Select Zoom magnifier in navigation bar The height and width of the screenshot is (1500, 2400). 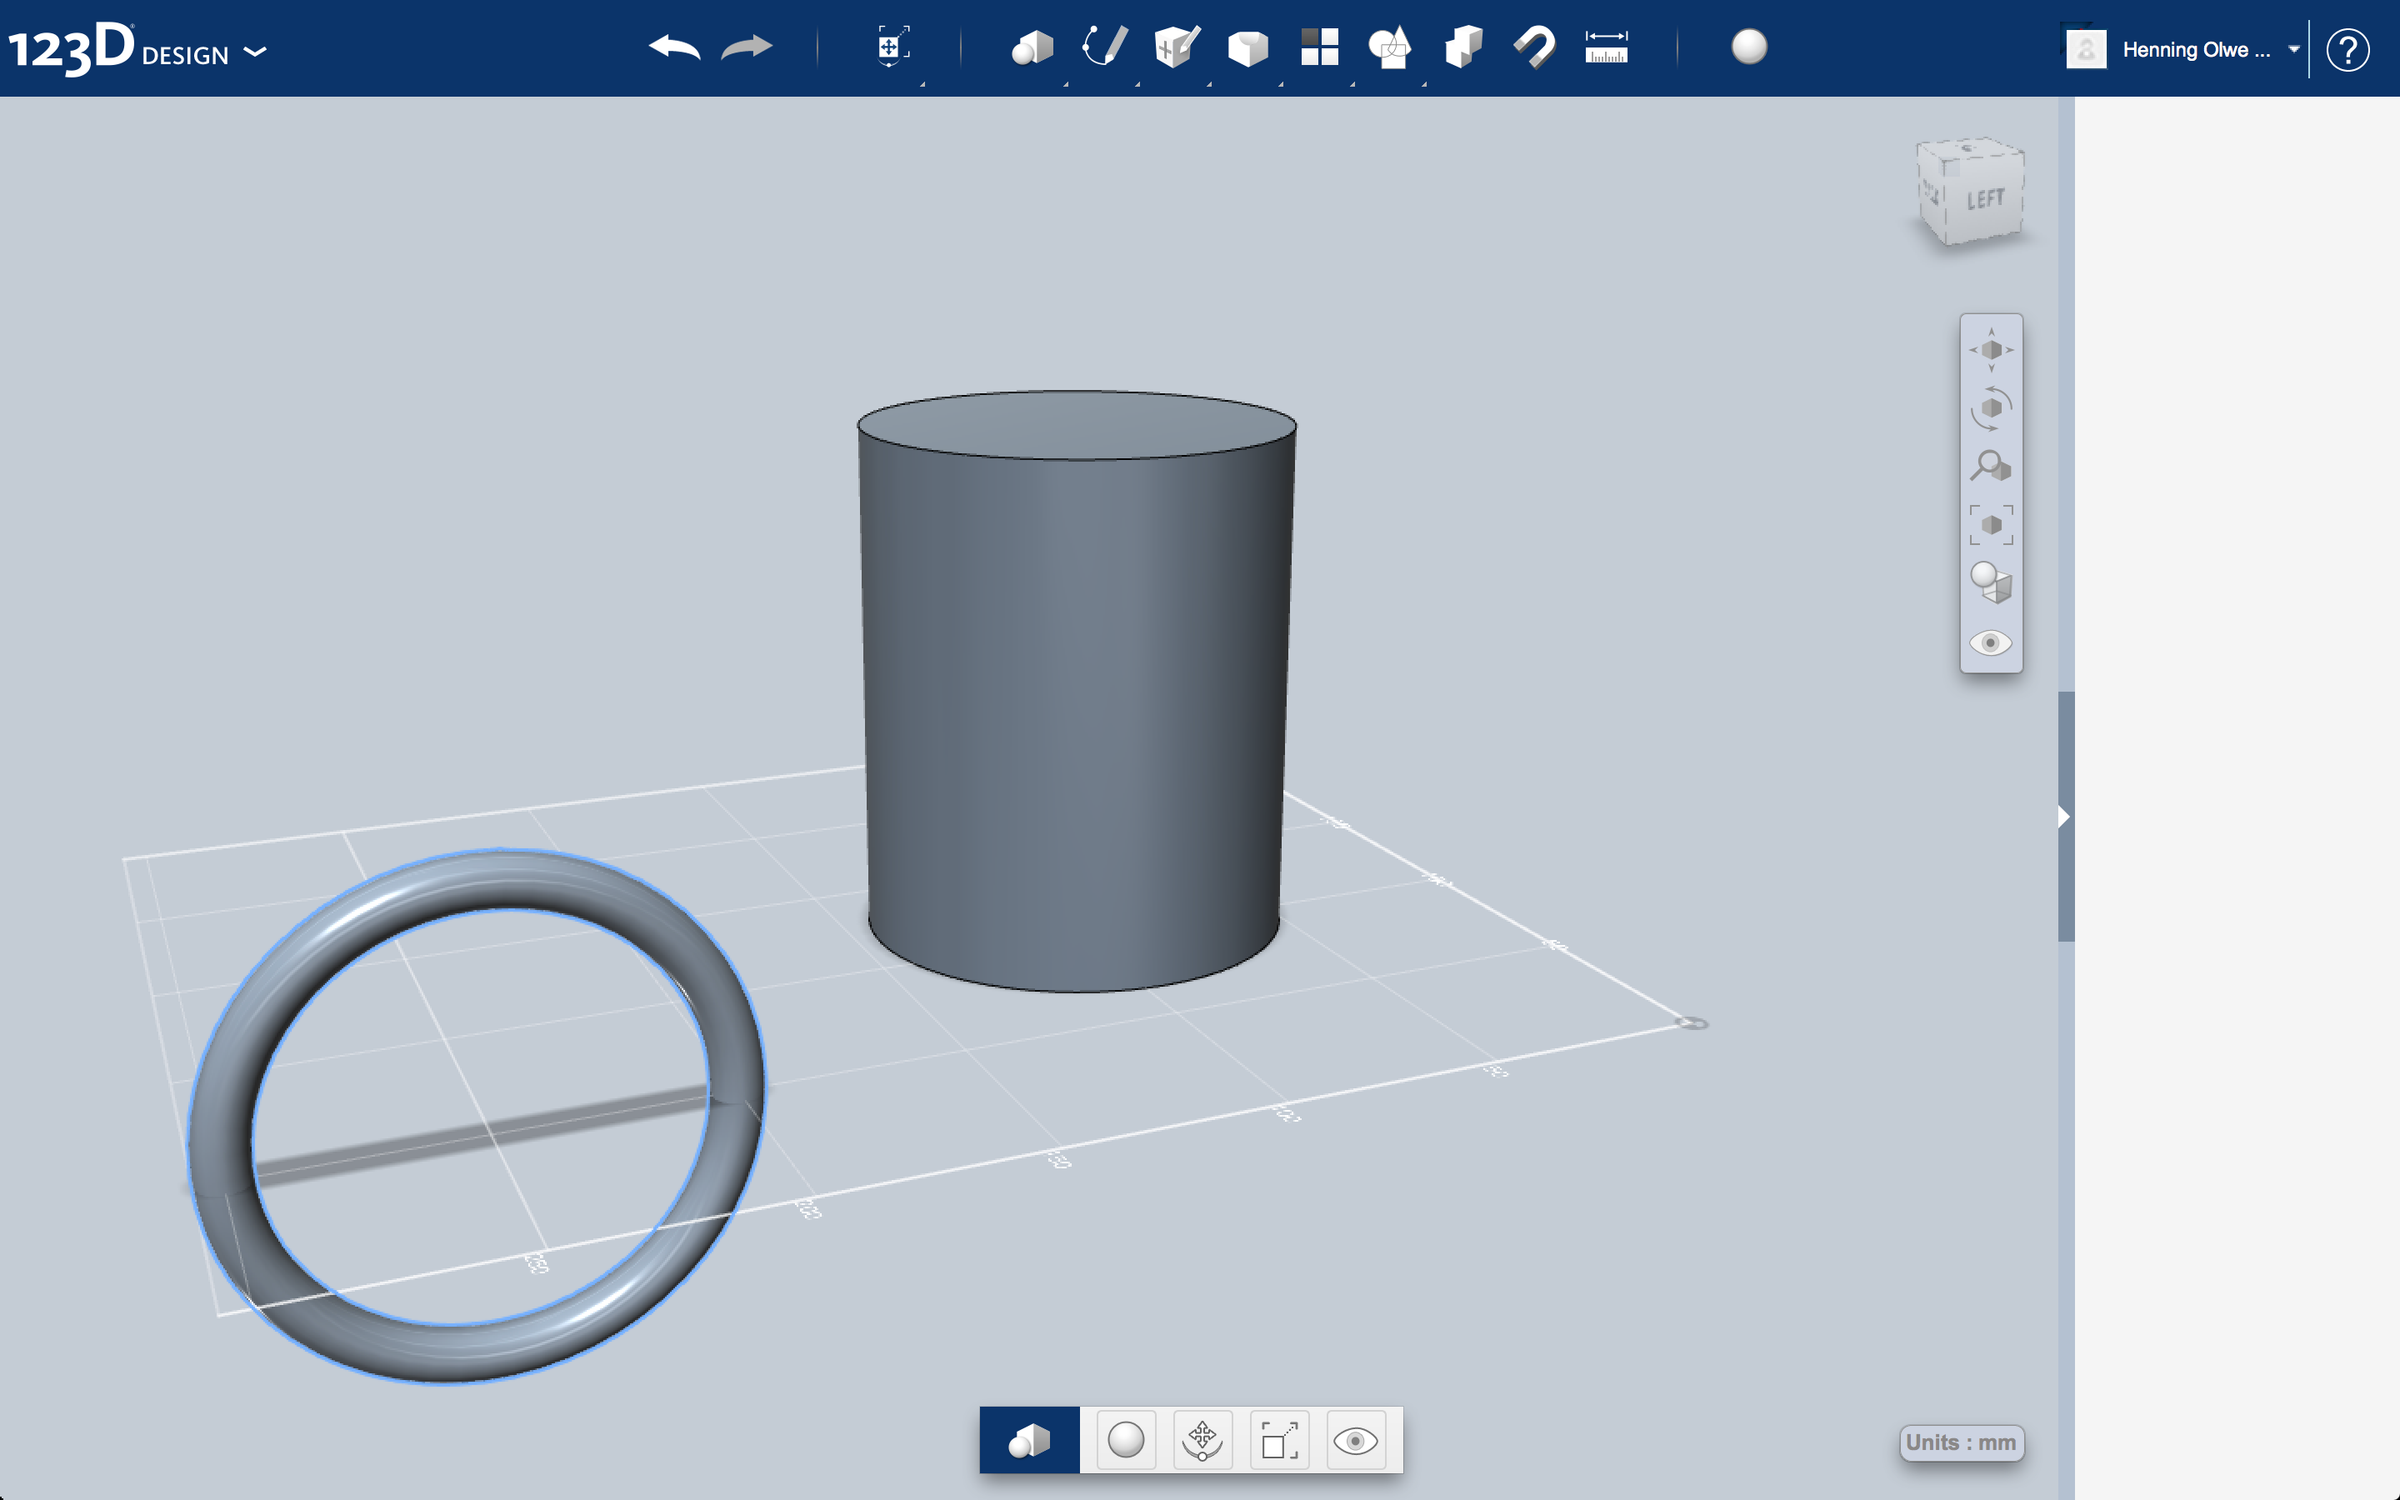point(1991,467)
